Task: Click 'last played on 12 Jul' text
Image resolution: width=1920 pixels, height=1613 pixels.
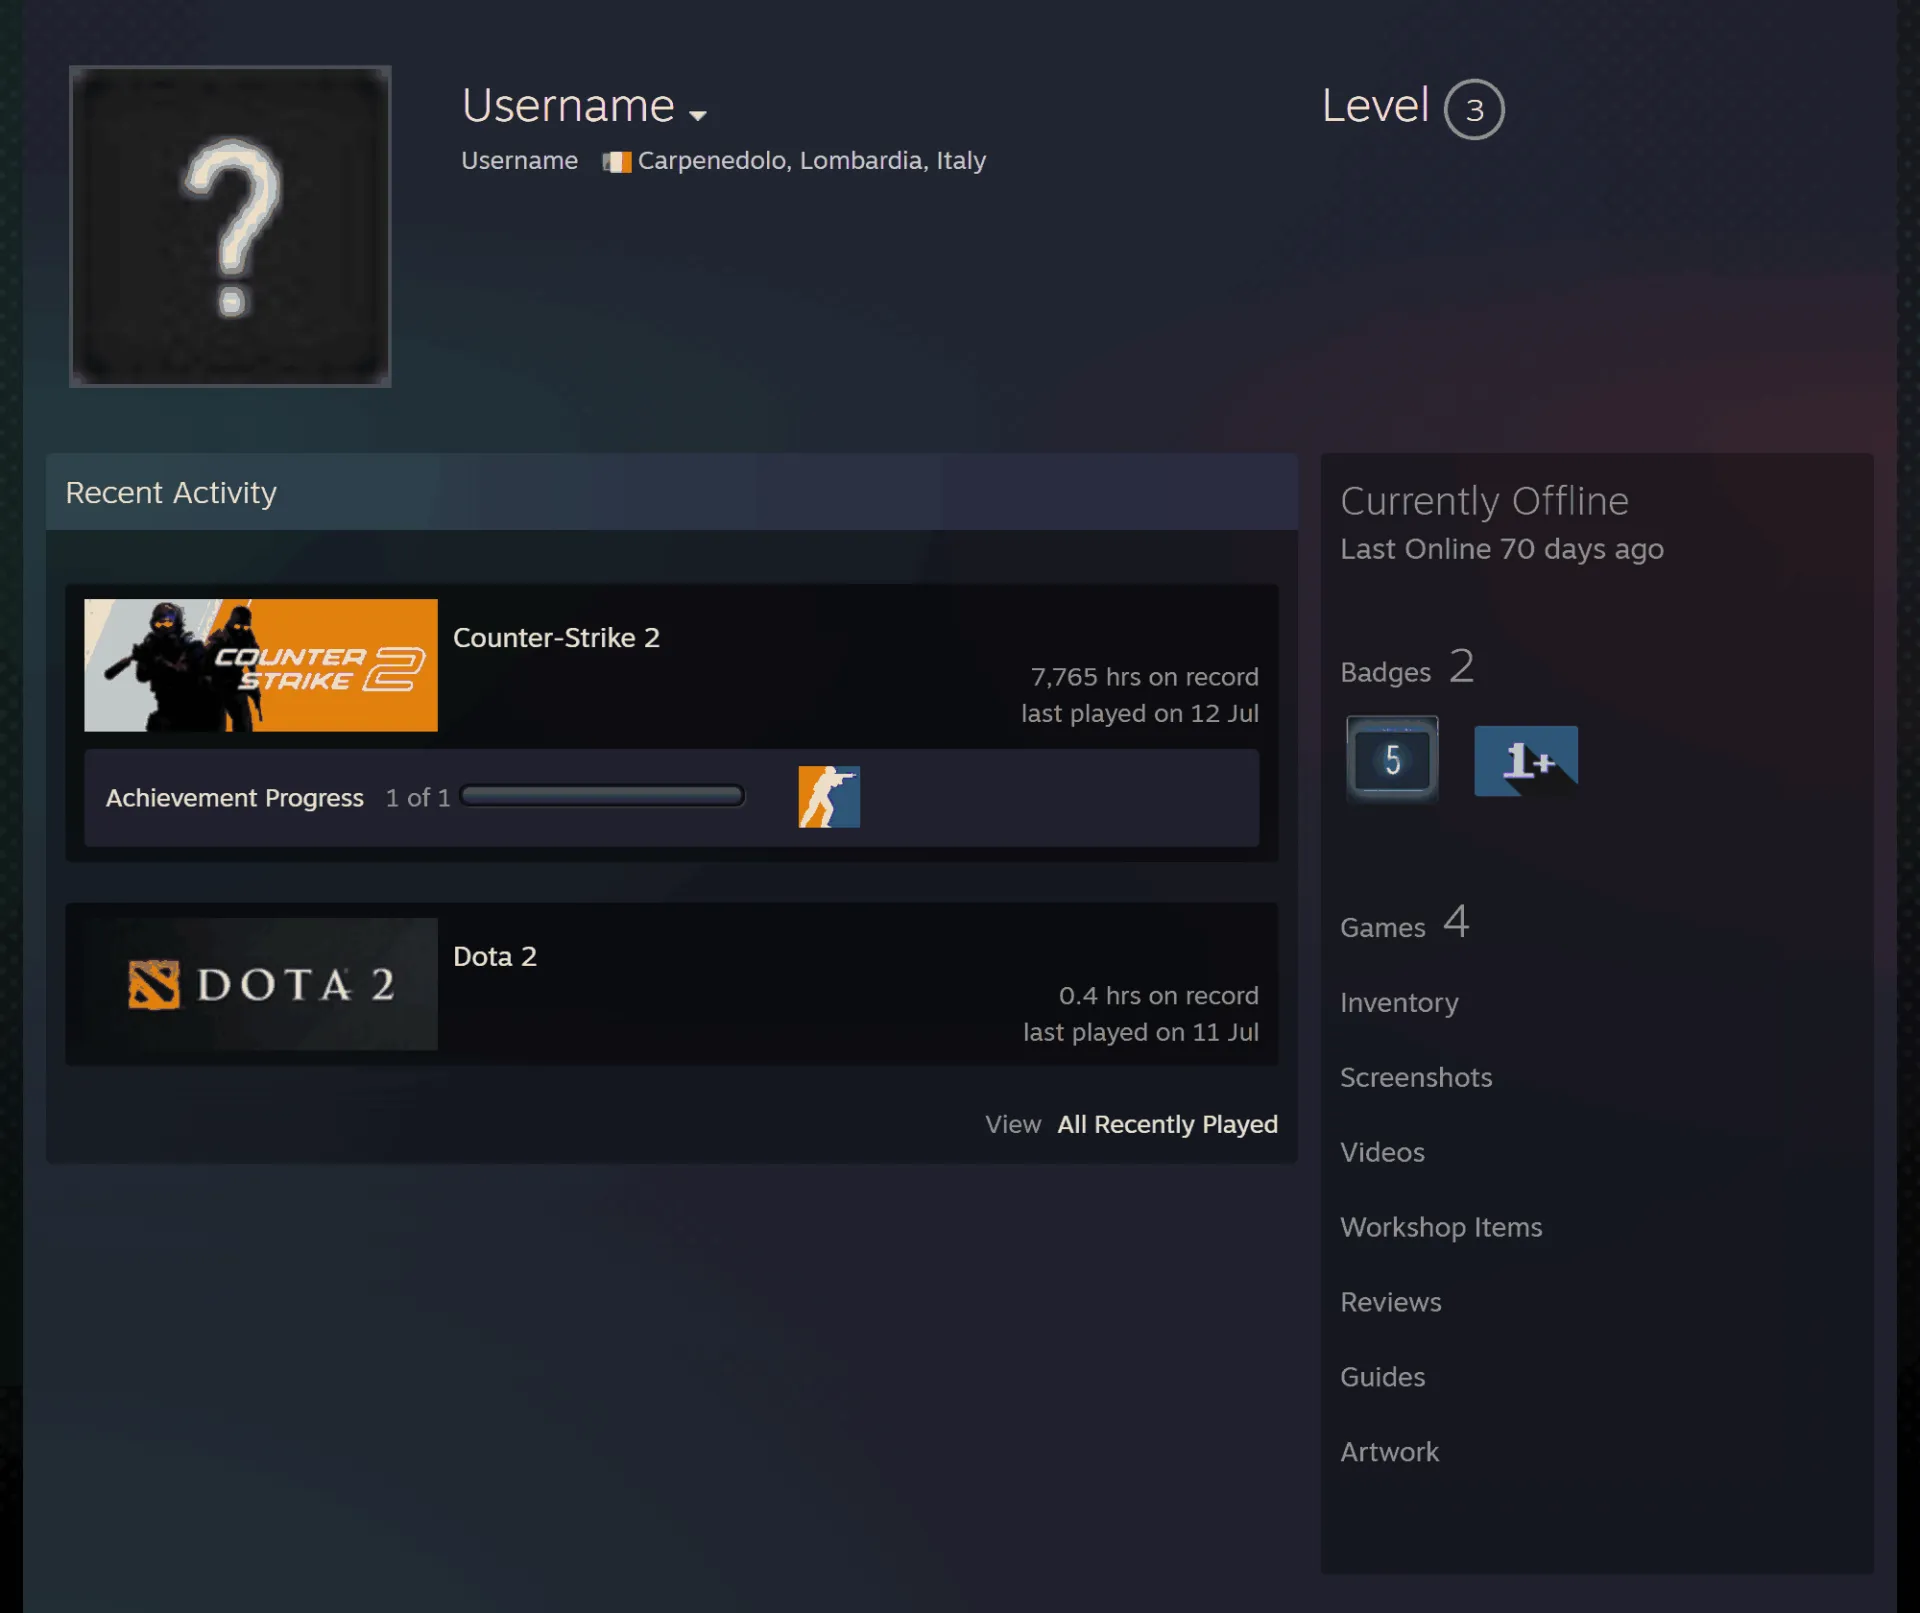Action: (1139, 713)
